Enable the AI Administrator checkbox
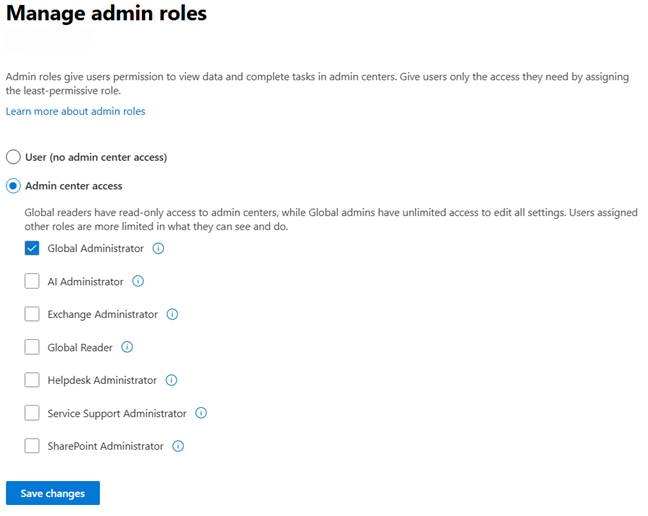The width and height of the screenshot is (648, 516). pyautogui.click(x=32, y=281)
